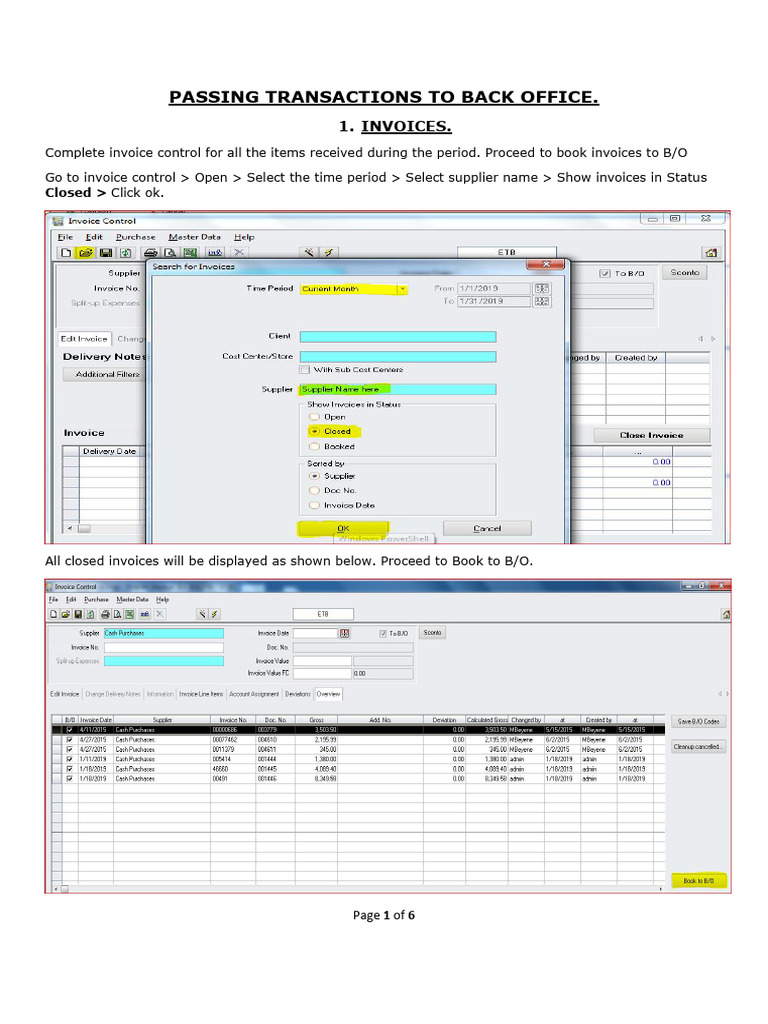
Task: Click Refresh icon in lower toolbar
Action: pyautogui.click(x=91, y=614)
